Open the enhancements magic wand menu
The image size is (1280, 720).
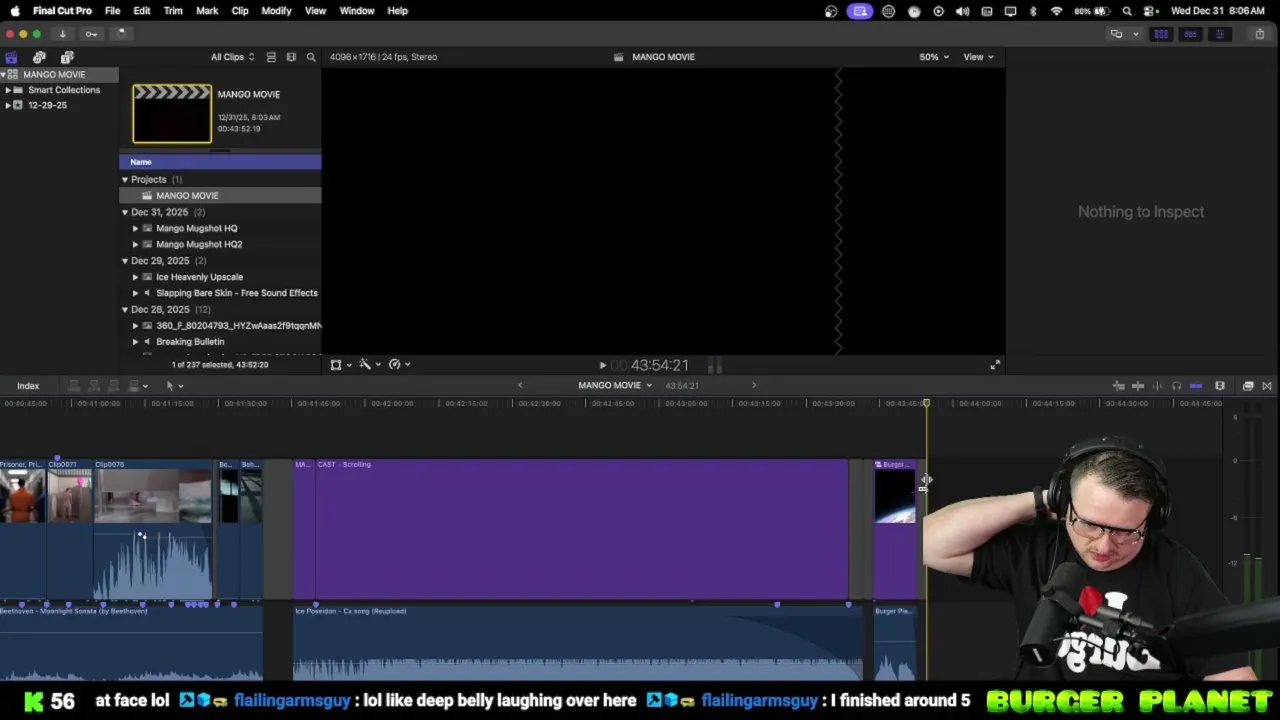[x=369, y=365]
